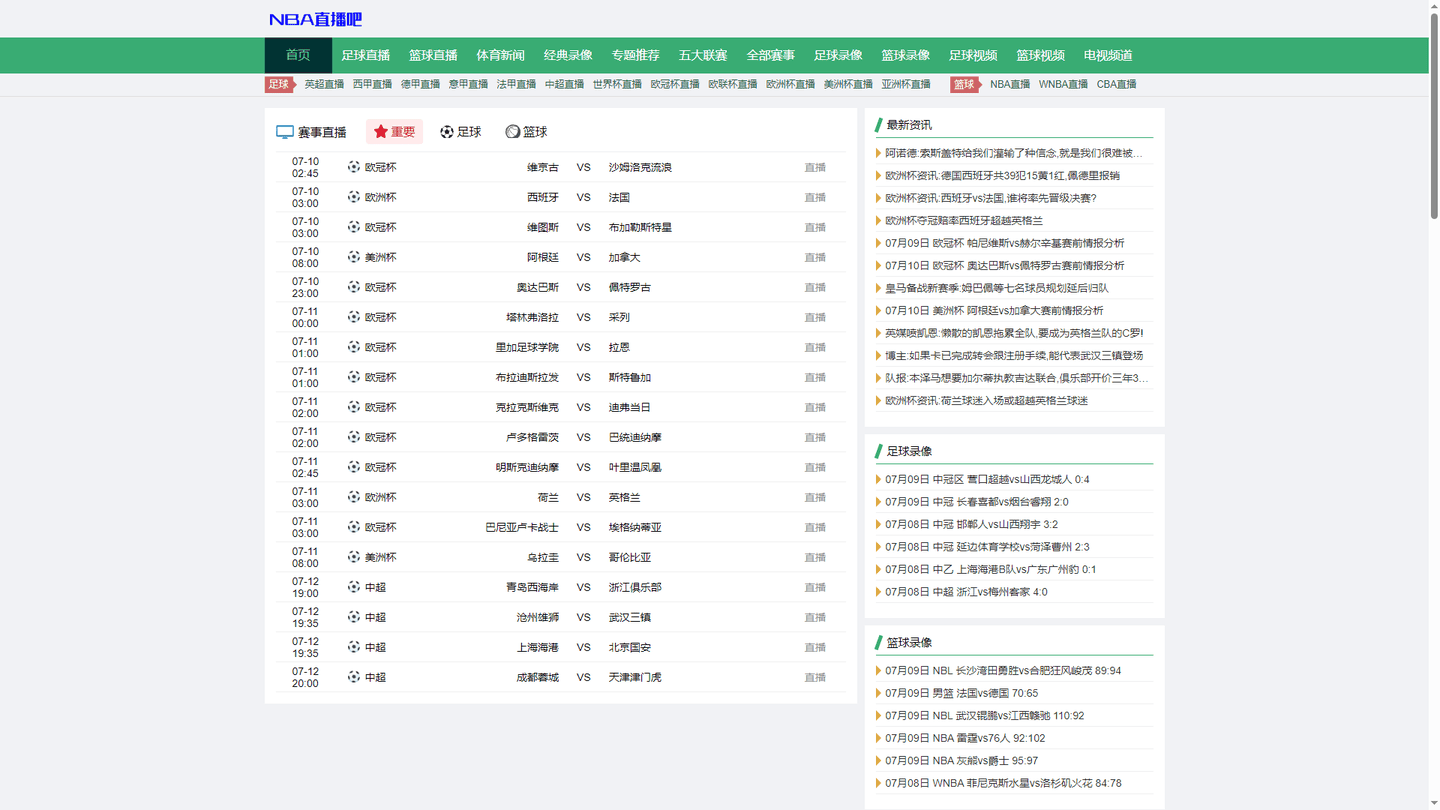
Task: Open 英超直播 sub-navigation link
Action: (x=324, y=84)
